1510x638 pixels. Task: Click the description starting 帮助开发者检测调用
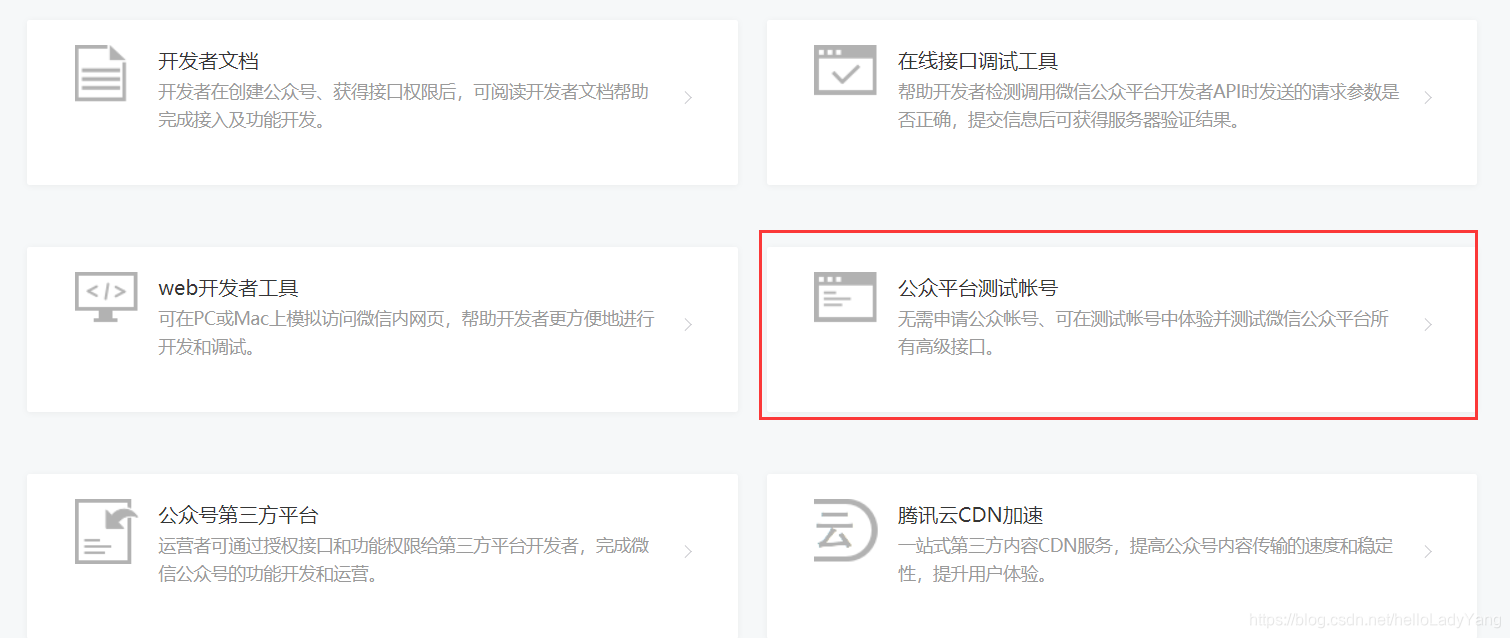point(1149,106)
